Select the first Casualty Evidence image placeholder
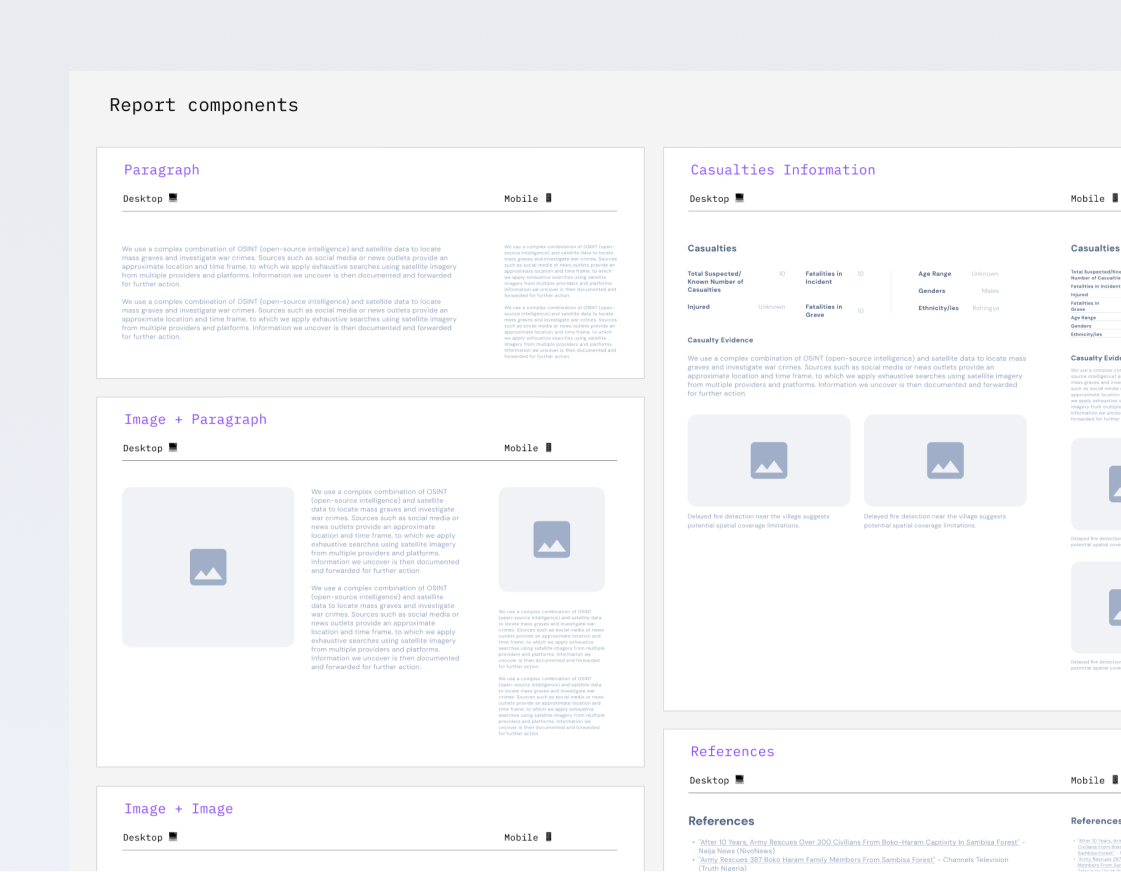The height and width of the screenshot is (872, 1121). pos(769,460)
